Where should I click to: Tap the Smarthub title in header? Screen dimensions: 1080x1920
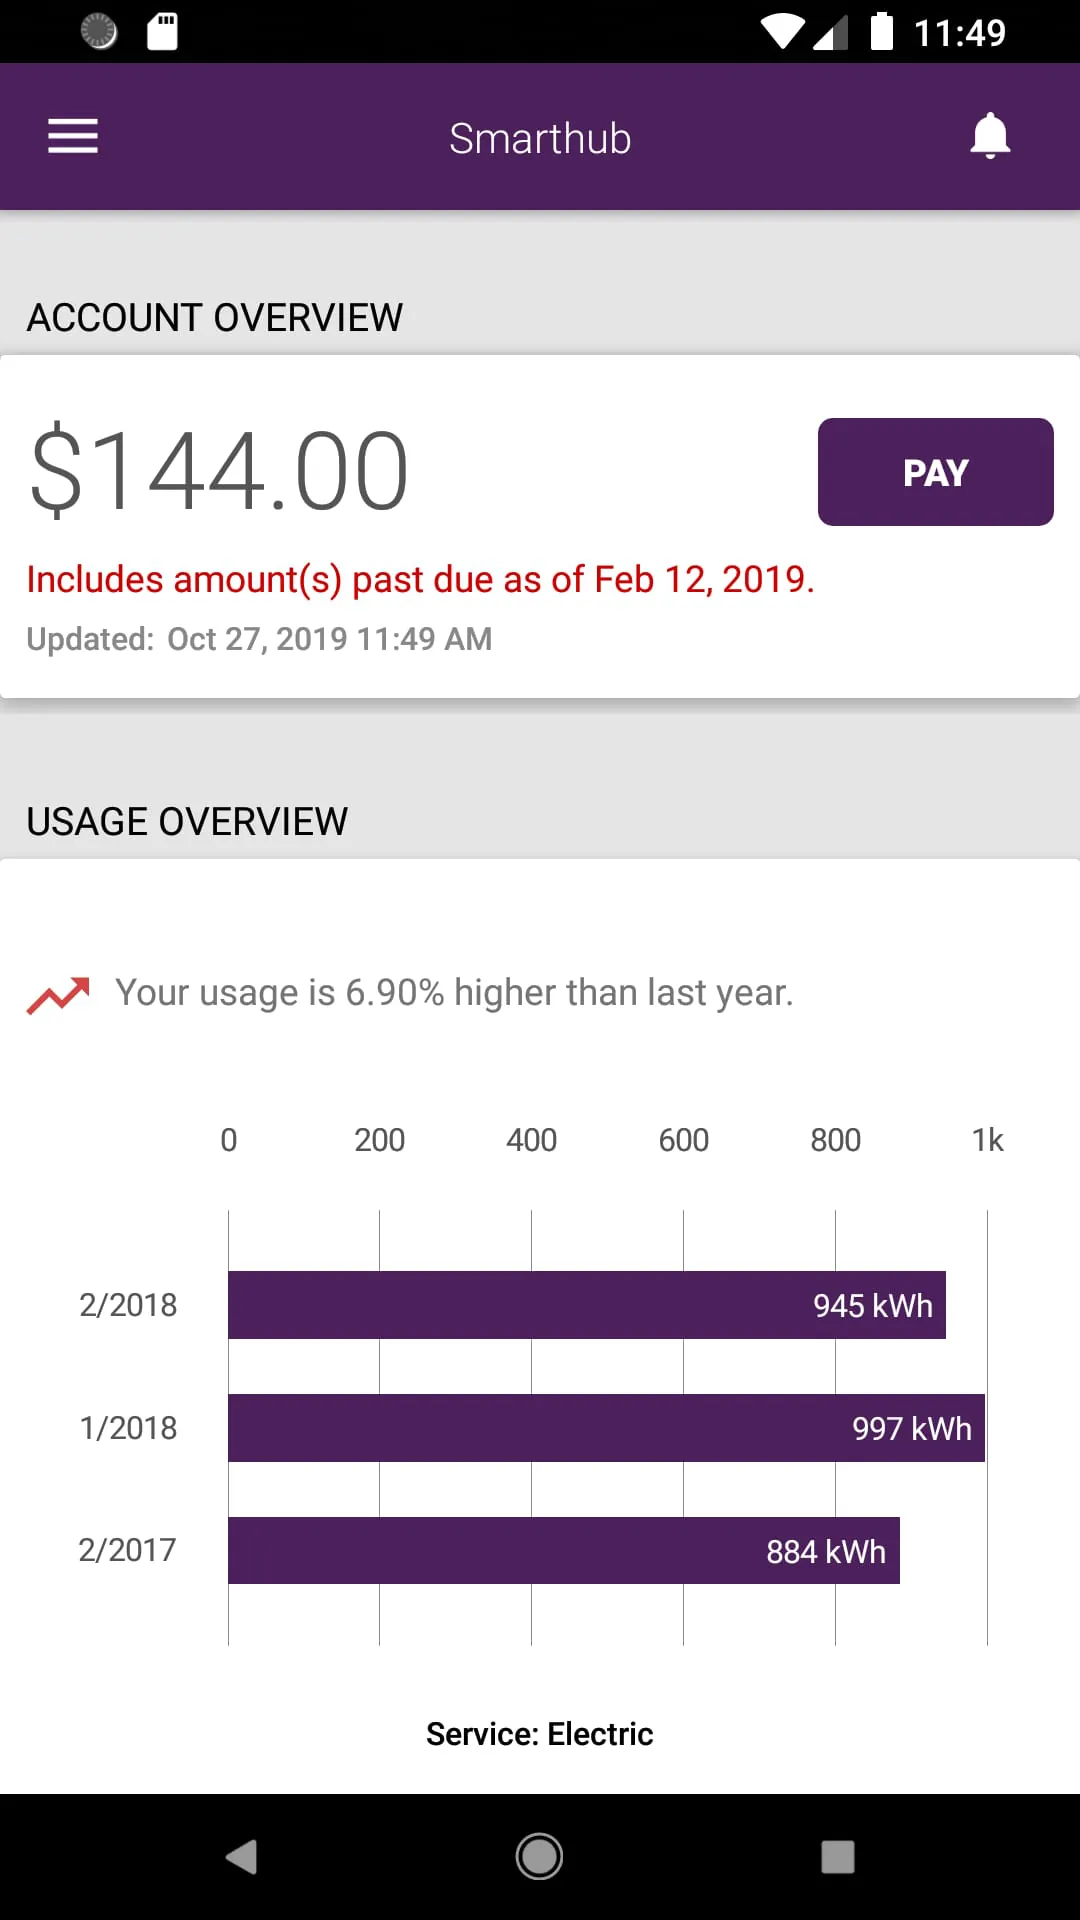540,138
